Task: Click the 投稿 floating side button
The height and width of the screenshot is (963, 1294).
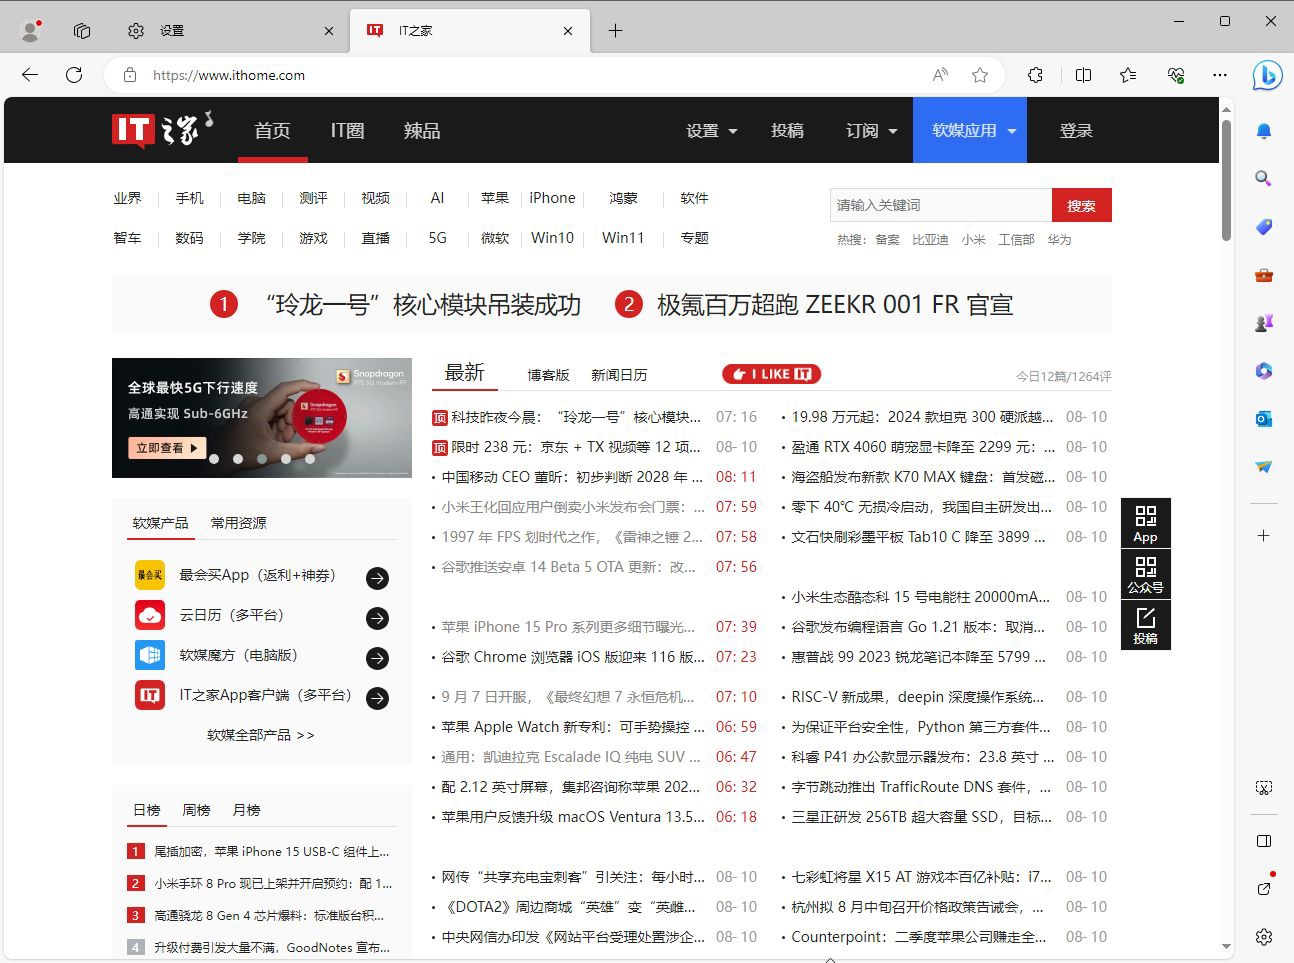Action: (1145, 625)
